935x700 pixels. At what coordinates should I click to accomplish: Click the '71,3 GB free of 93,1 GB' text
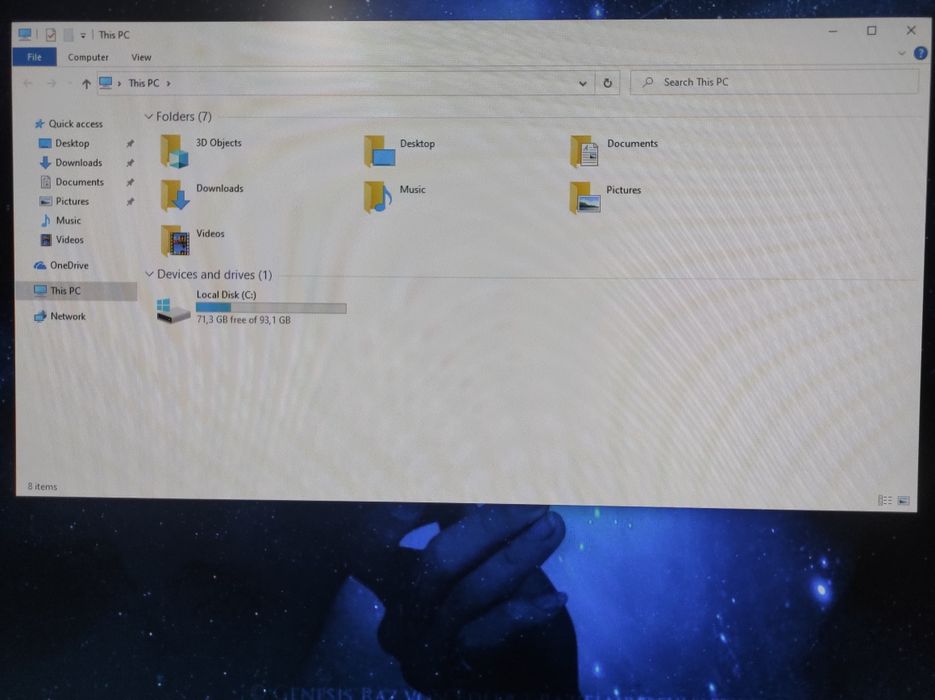tap(243, 320)
